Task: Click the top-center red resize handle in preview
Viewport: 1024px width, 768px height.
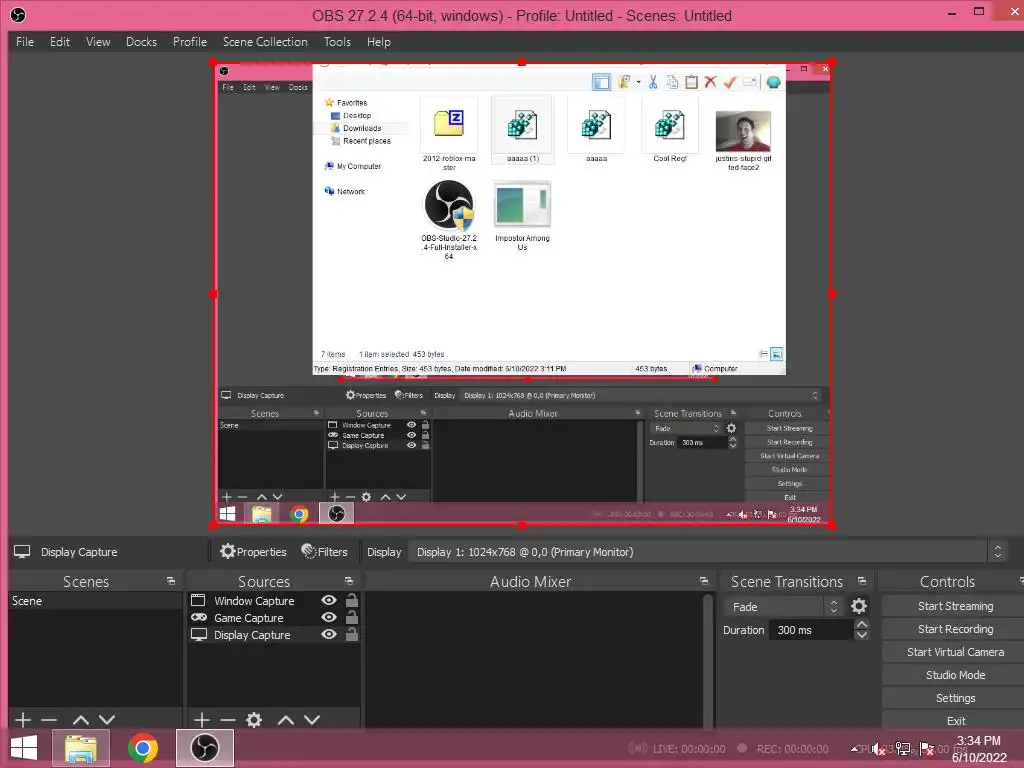Action: click(x=522, y=62)
